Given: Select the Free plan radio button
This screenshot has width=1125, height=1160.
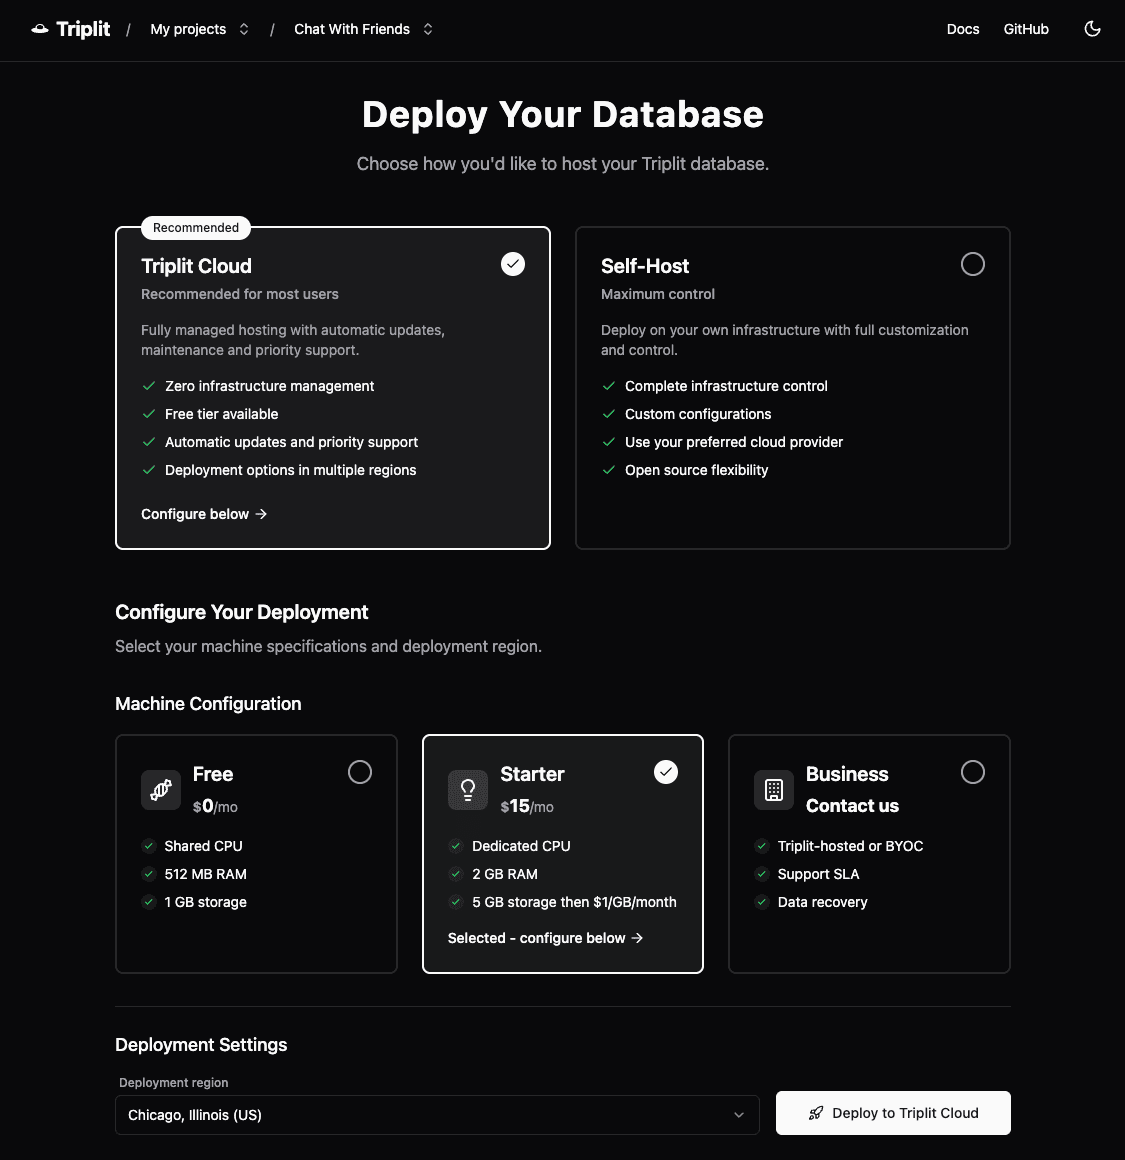Looking at the screenshot, I should coord(360,772).
